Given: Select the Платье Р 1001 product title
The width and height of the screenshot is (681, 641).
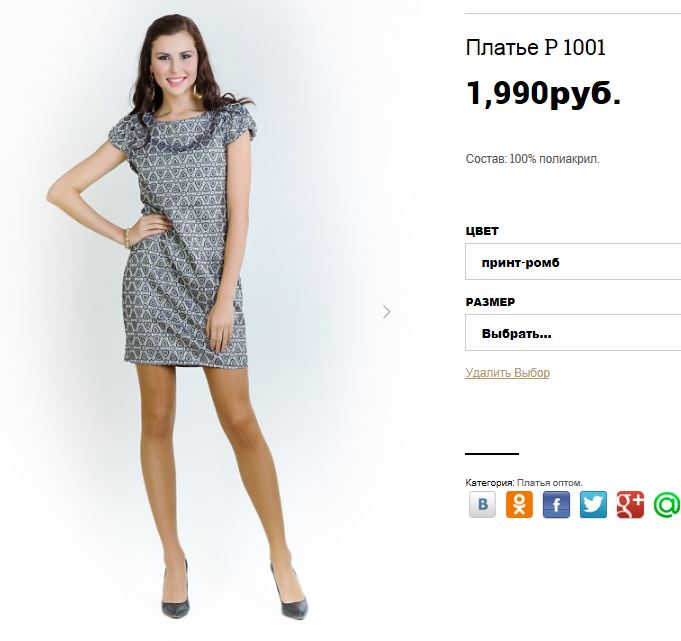Looking at the screenshot, I should tap(536, 47).
